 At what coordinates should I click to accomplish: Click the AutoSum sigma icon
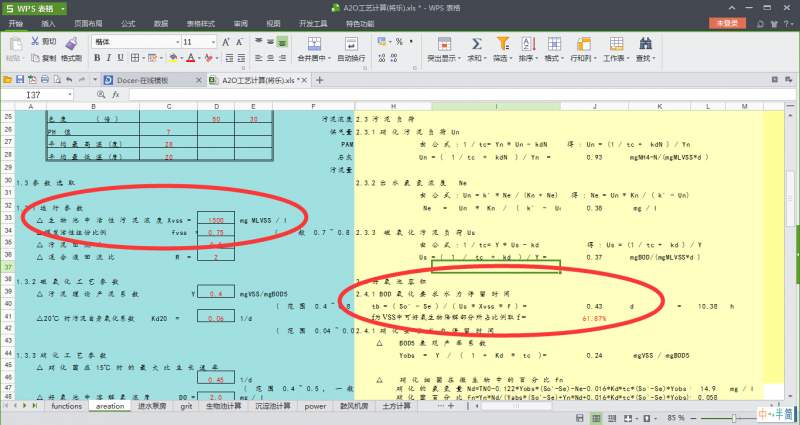coord(477,44)
